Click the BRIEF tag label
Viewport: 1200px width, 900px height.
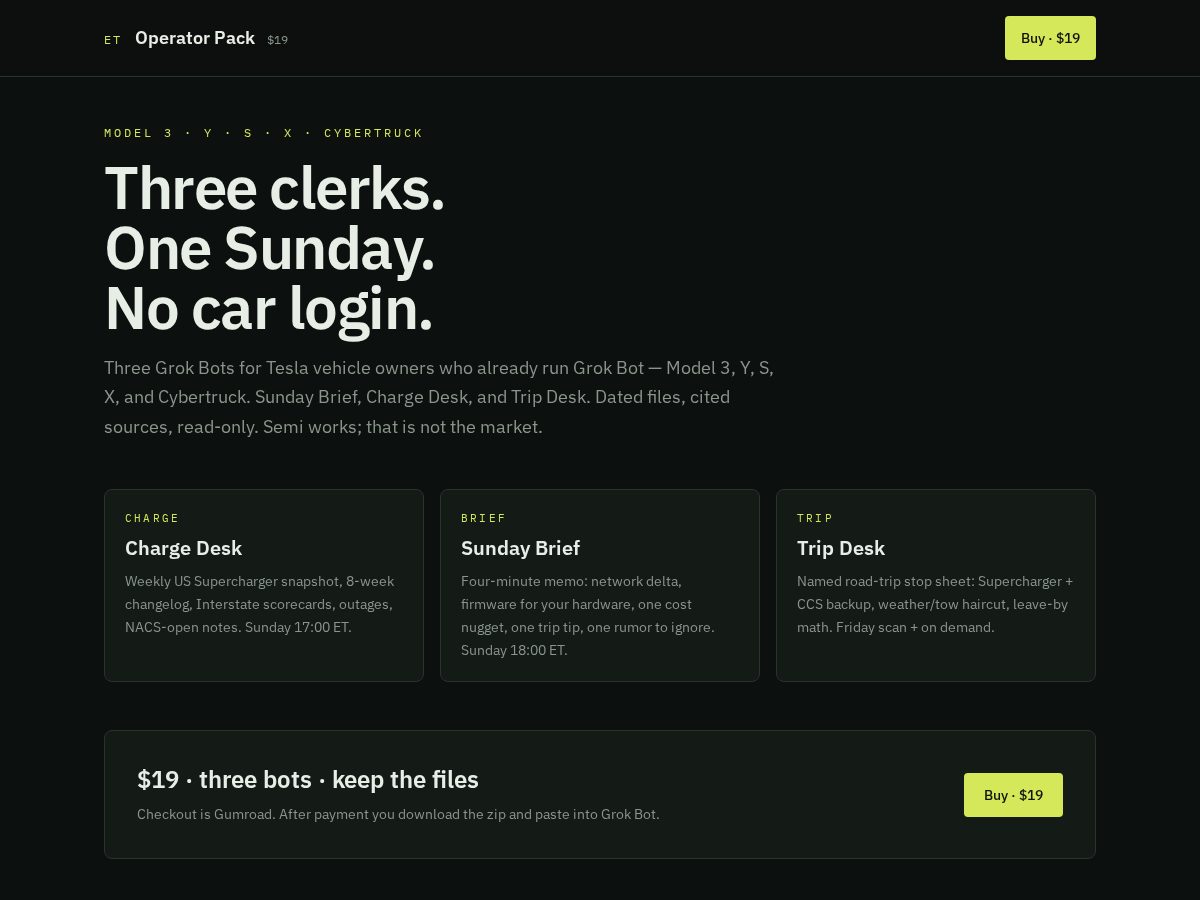(483, 518)
